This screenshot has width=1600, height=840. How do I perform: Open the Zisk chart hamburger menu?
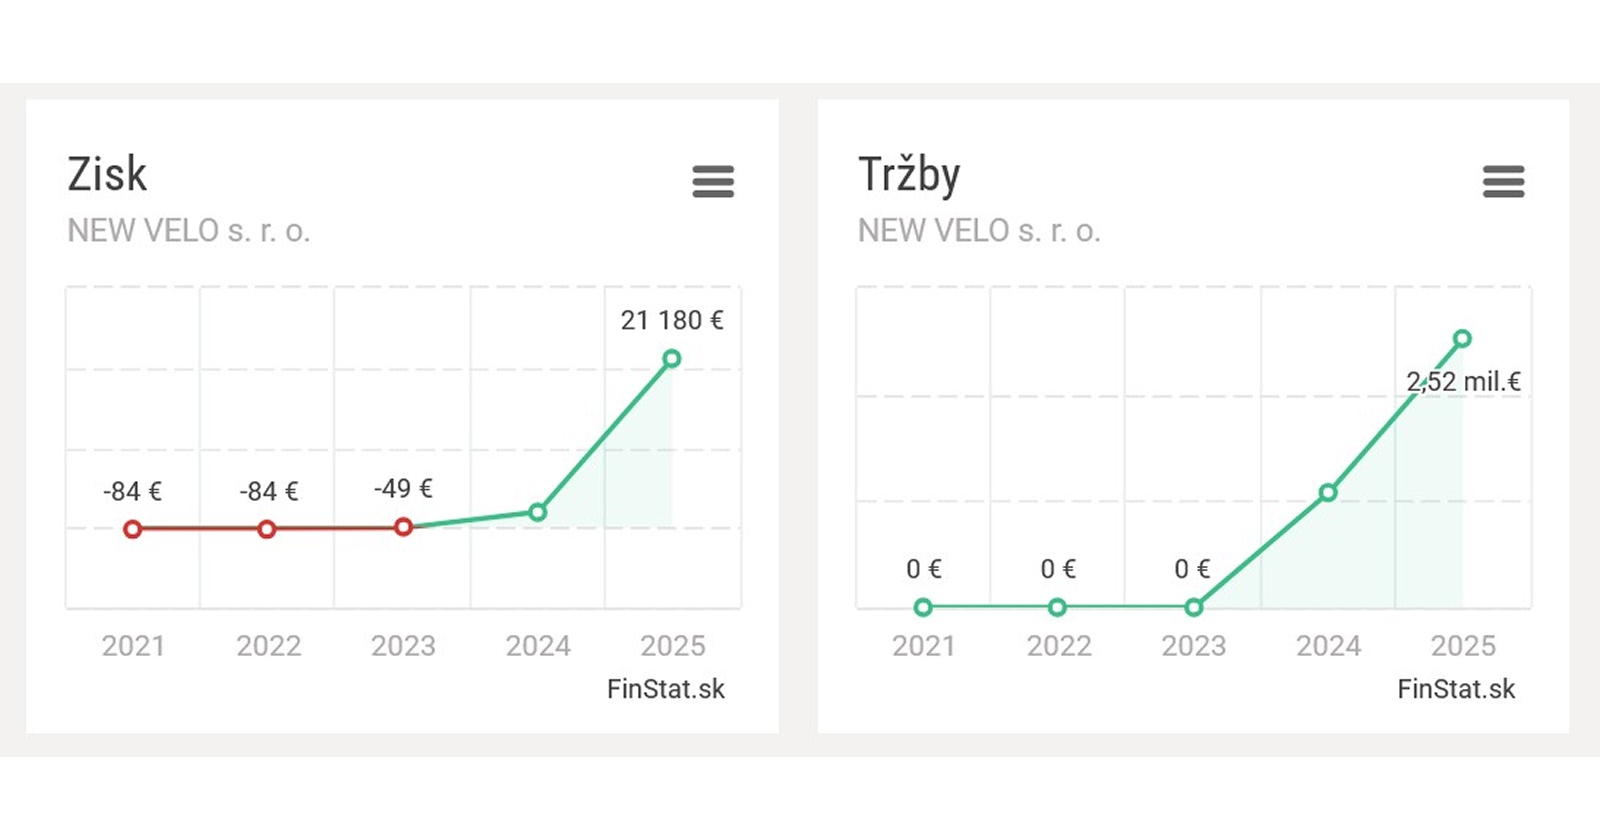pos(713,182)
